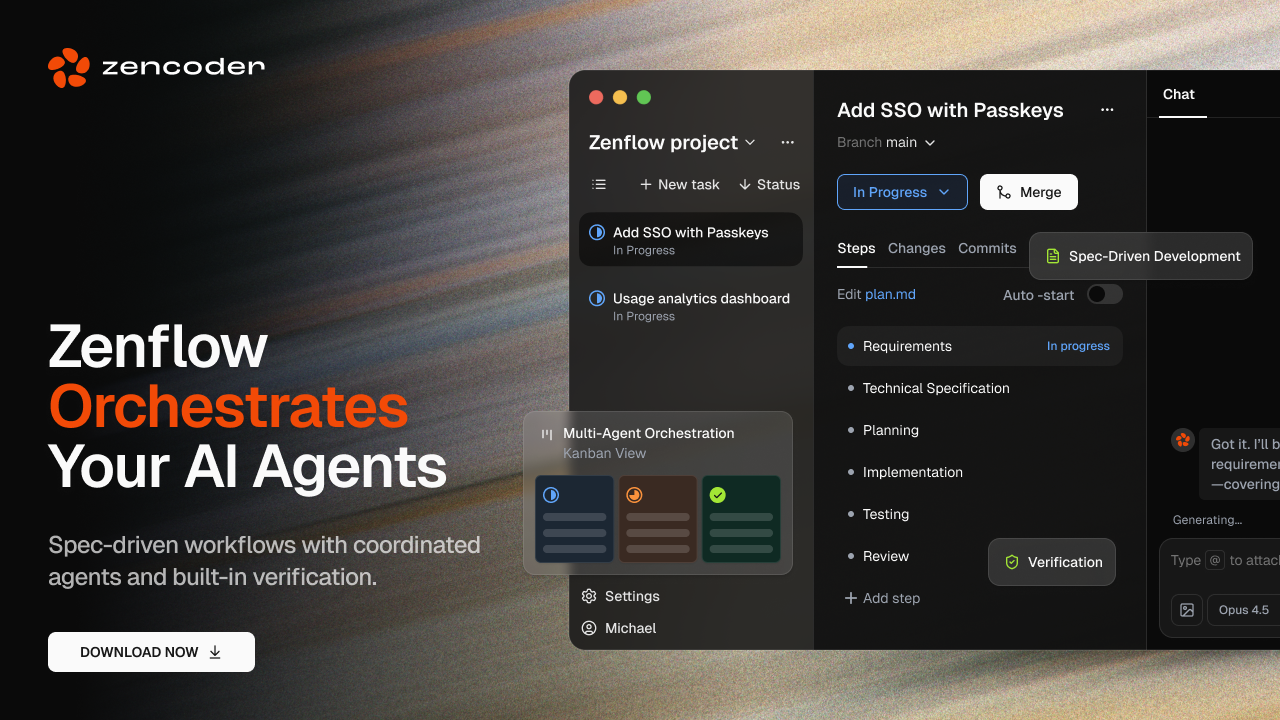Switch to the Steps tab
This screenshot has width=1280, height=720.
click(x=856, y=249)
